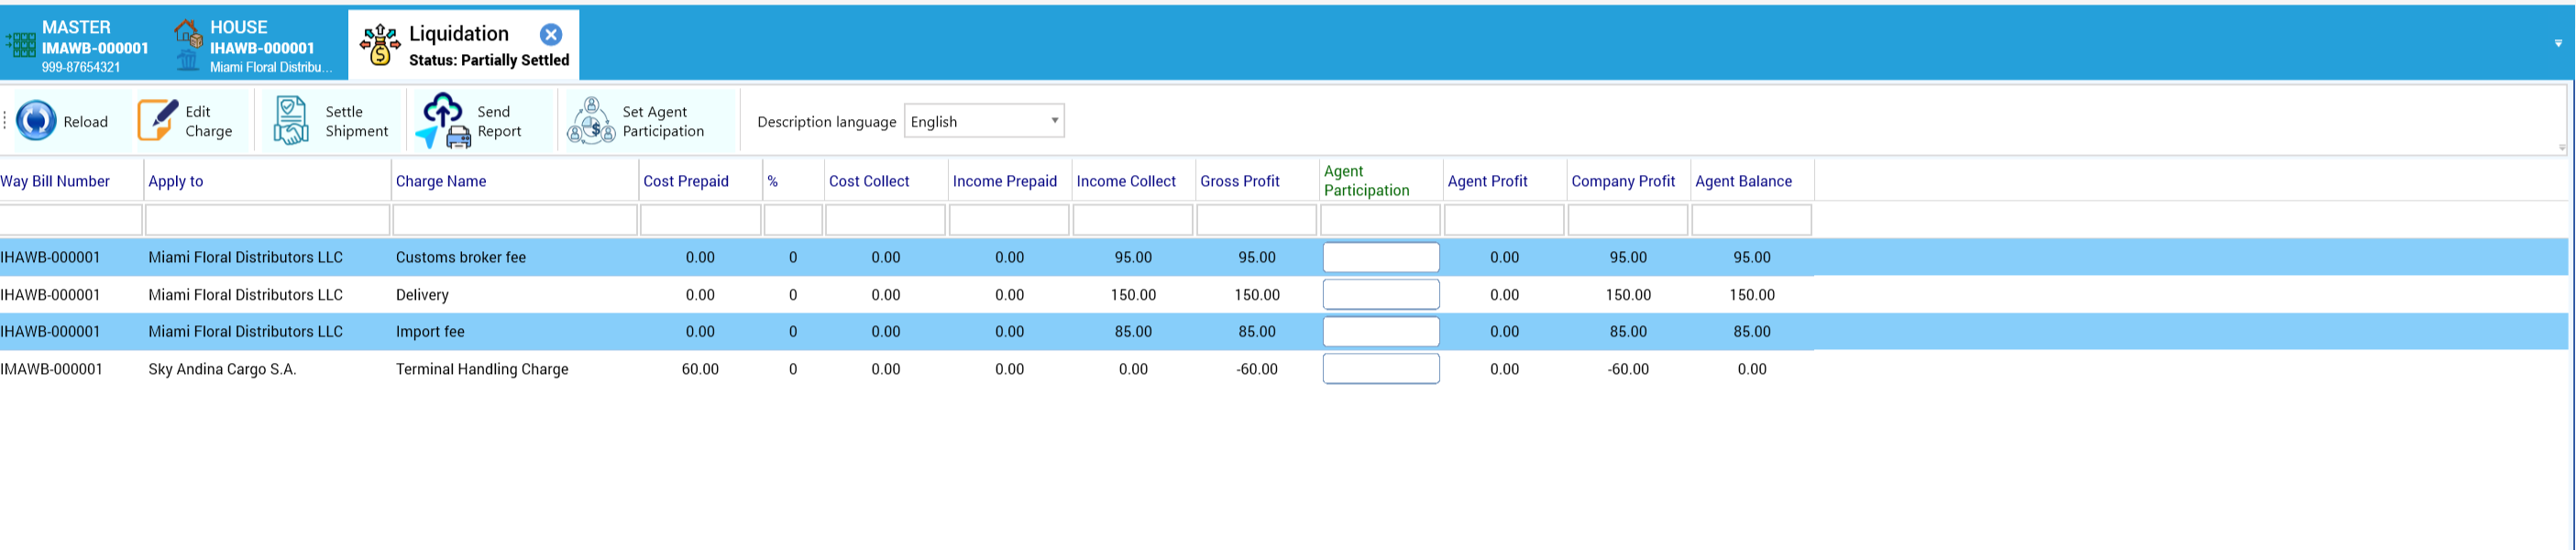This screenshot has height=550, width=2576.
Task: Click the Liquidation money bag icon
Action: coord(380,46)
